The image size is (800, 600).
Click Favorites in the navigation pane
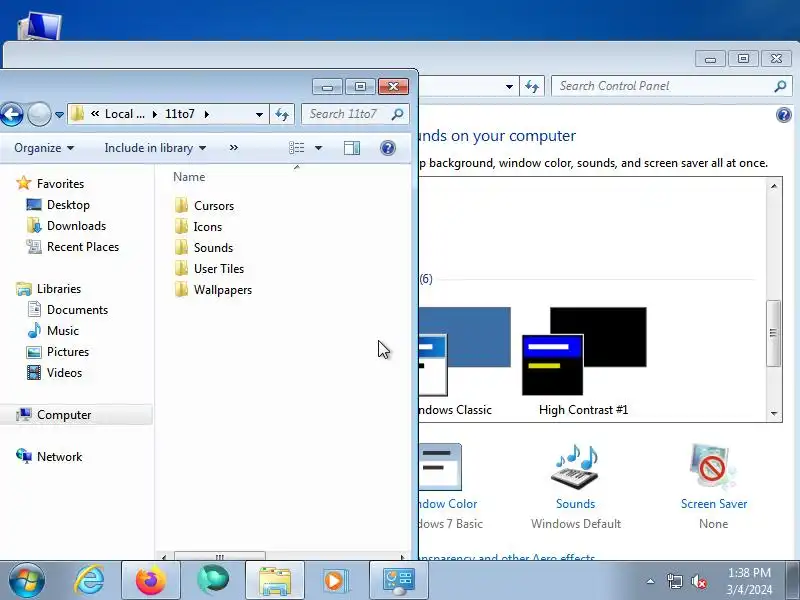[x=50, y=184]
